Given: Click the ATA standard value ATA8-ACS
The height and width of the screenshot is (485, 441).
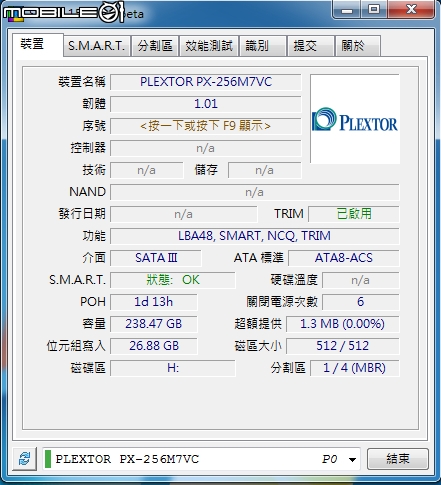Looking at the screenshot, I should pyautogui.click(x=344, y=258).
